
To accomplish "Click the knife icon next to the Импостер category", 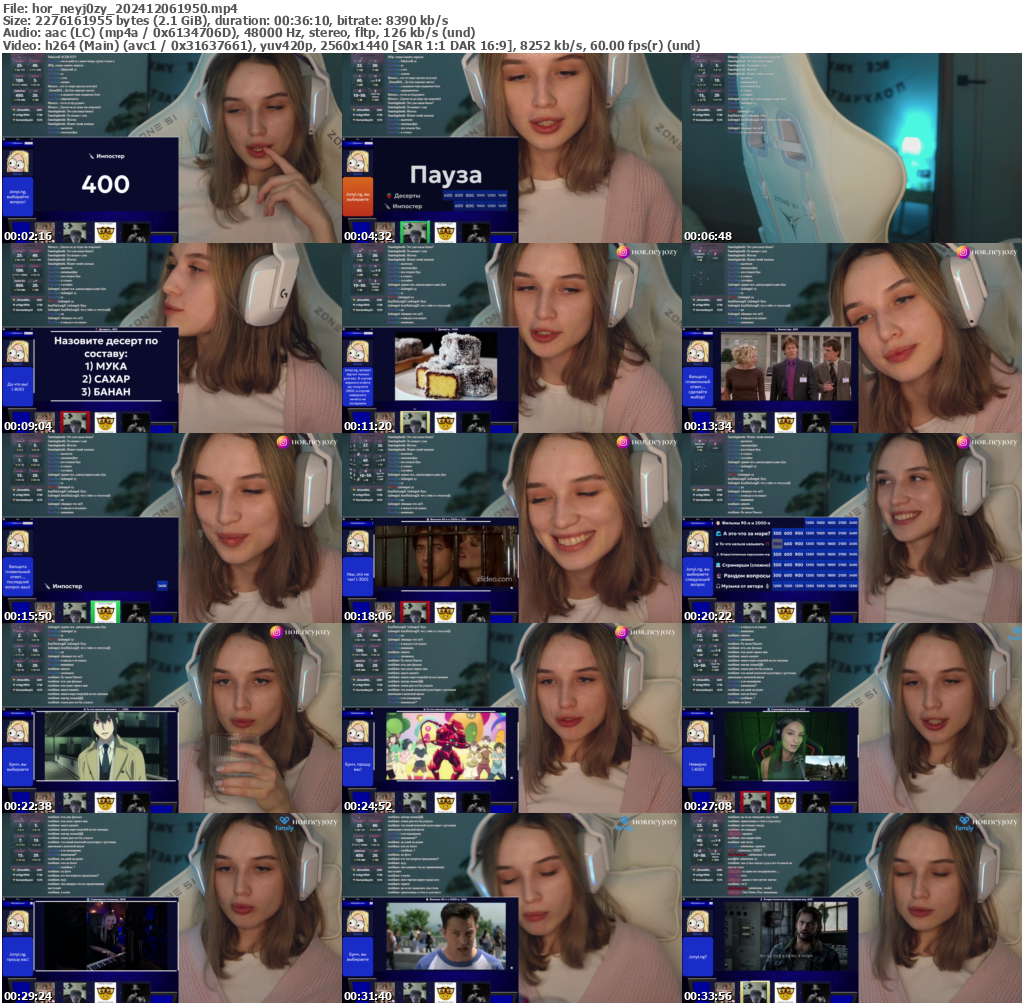I will [387, 206].
